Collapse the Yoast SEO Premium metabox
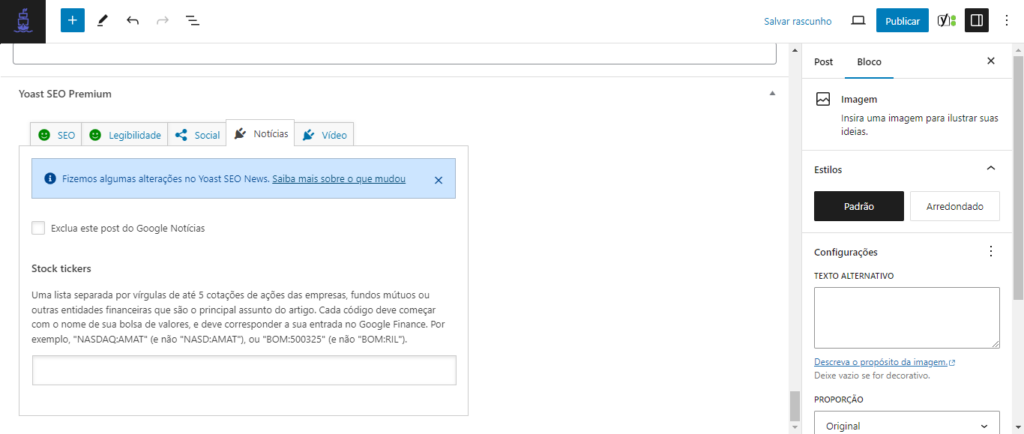This screenshot has height=434, width=1024. (x=772, y=94)
